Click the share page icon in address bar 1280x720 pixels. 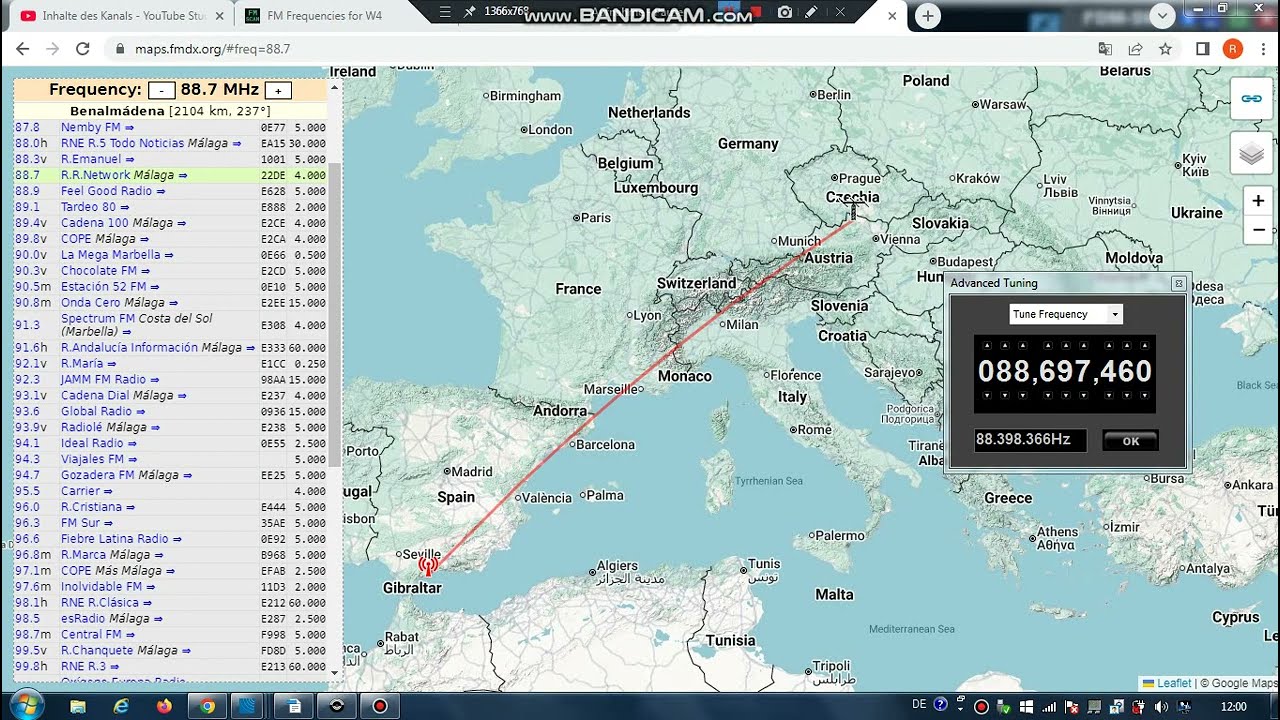click(1135, 48)
